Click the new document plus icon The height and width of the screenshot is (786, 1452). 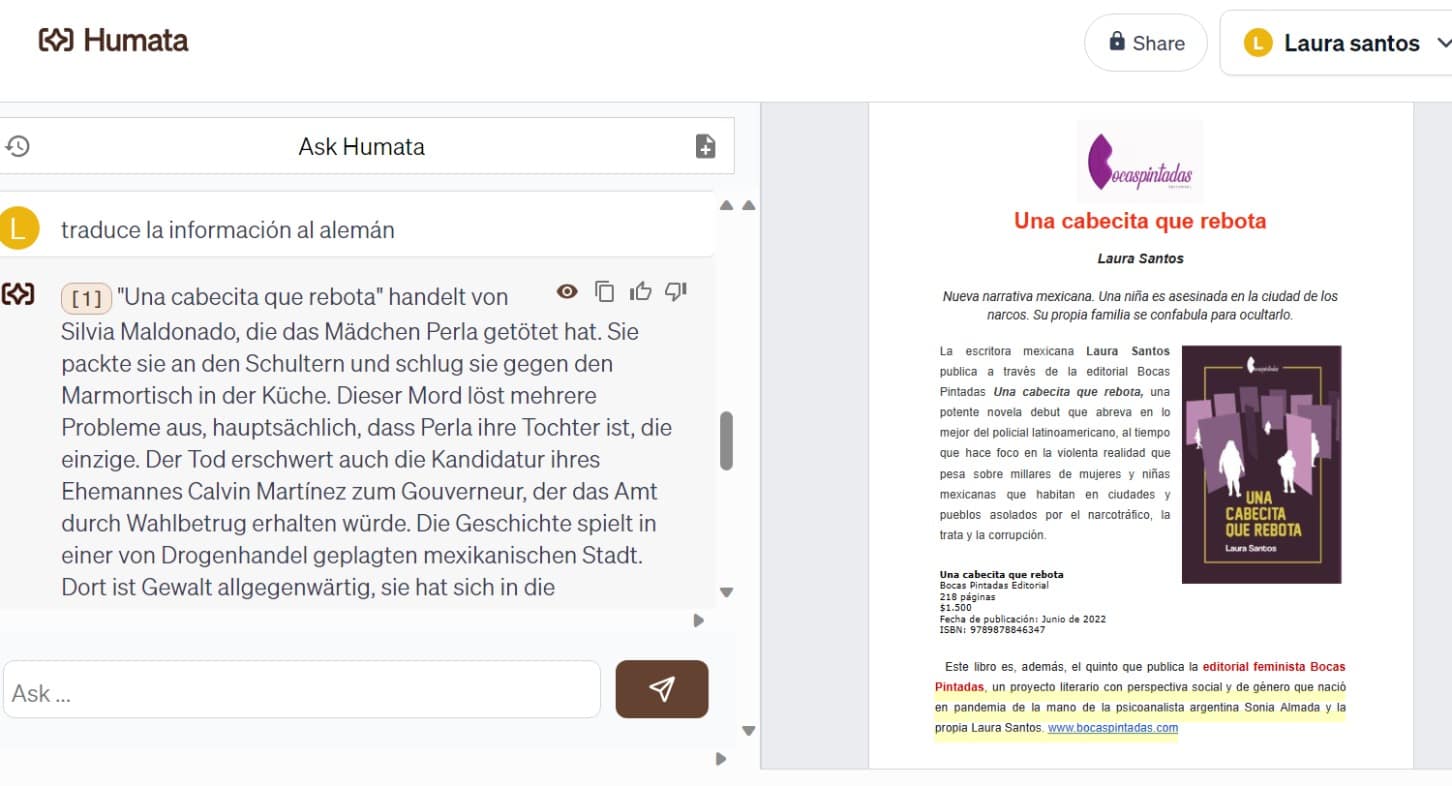pos(705,146)
